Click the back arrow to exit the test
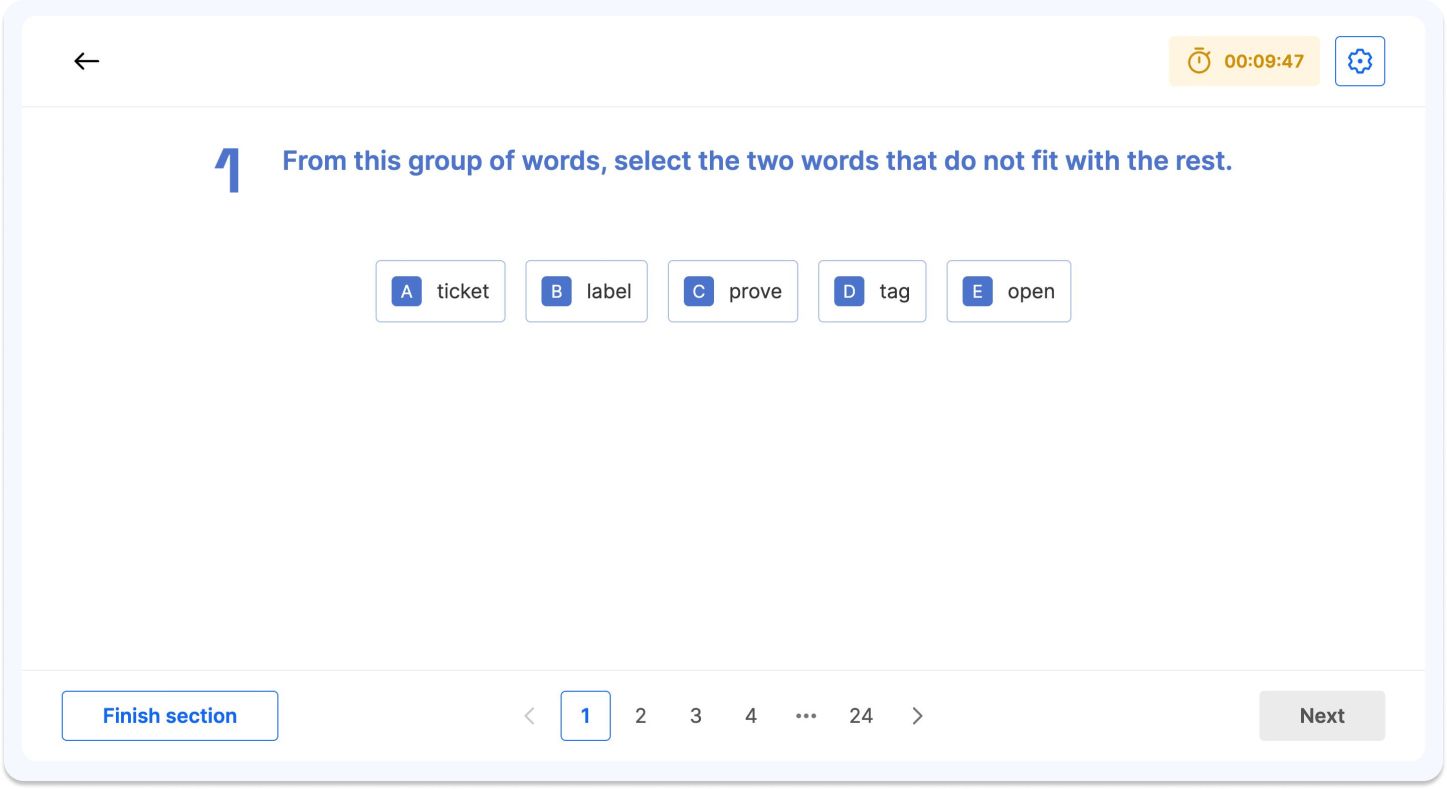Viewport: 1447px width, 789px height. pos(87,61)
